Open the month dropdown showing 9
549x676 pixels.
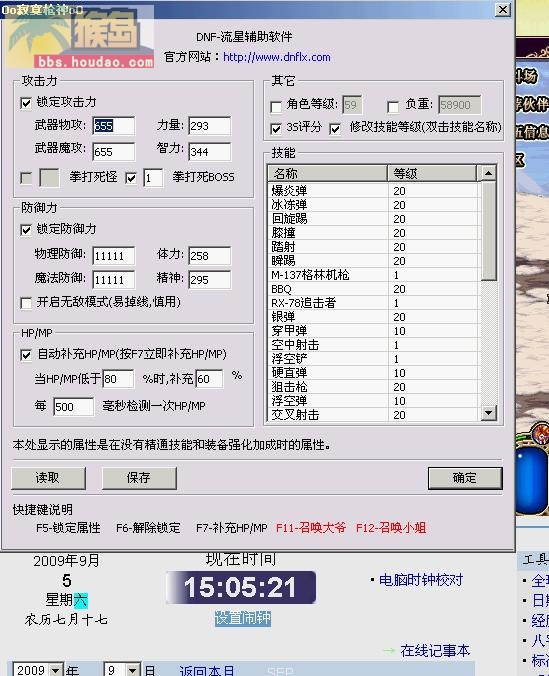pyautogui.click(x=132, y=670)
